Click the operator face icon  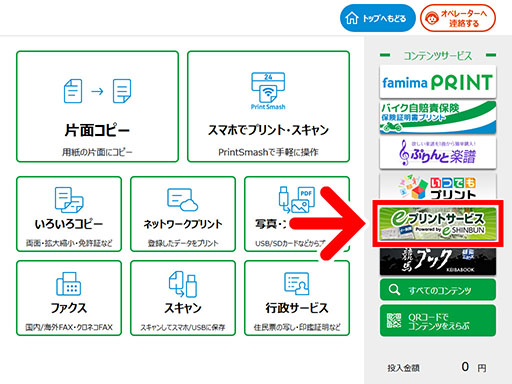point(432,18)
